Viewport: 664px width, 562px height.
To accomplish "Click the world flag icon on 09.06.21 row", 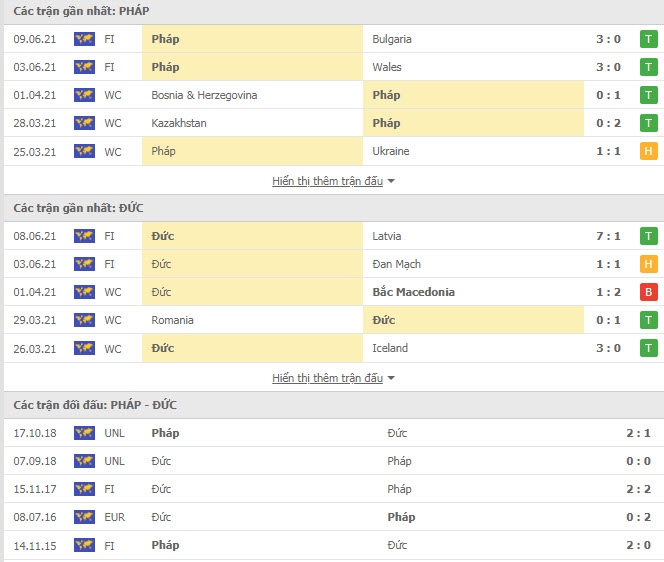I will tap(84, 39).
